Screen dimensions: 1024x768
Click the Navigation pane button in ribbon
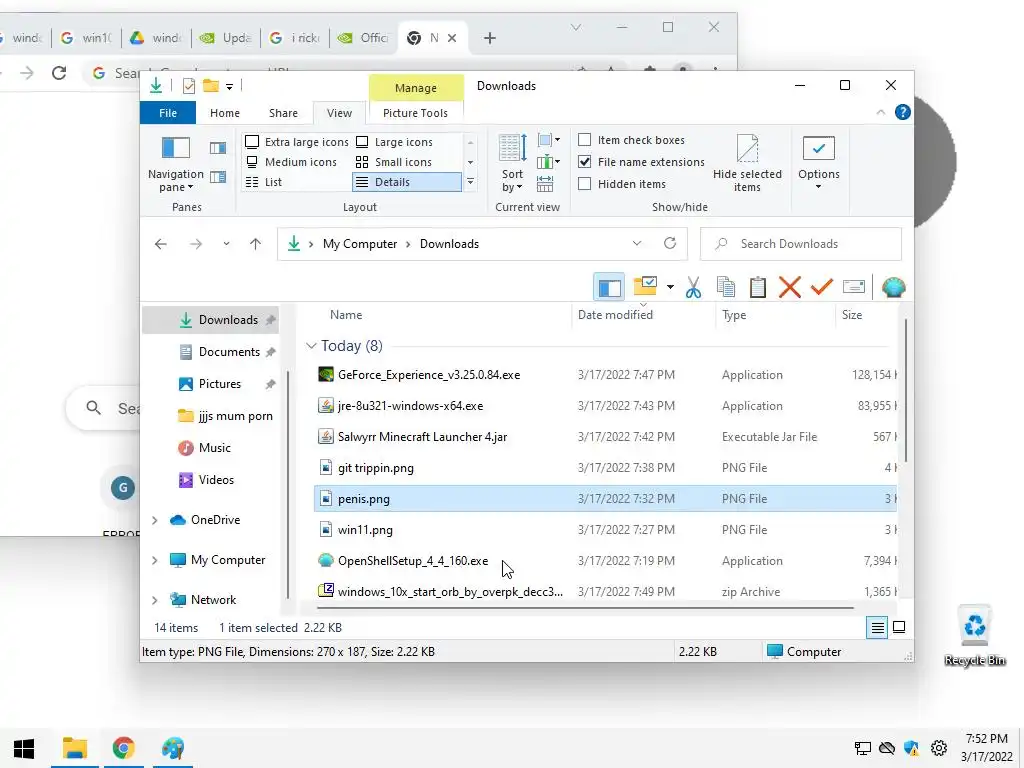[x=176, y=163]
